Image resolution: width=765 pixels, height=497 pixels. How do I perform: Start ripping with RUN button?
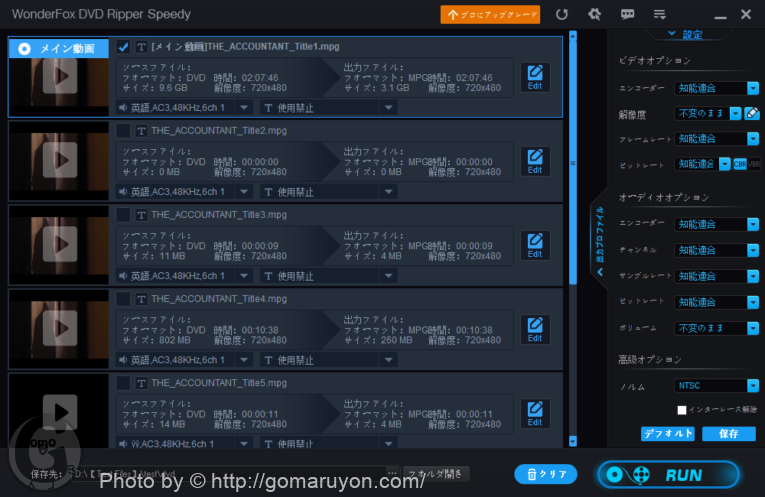point(668,475)
